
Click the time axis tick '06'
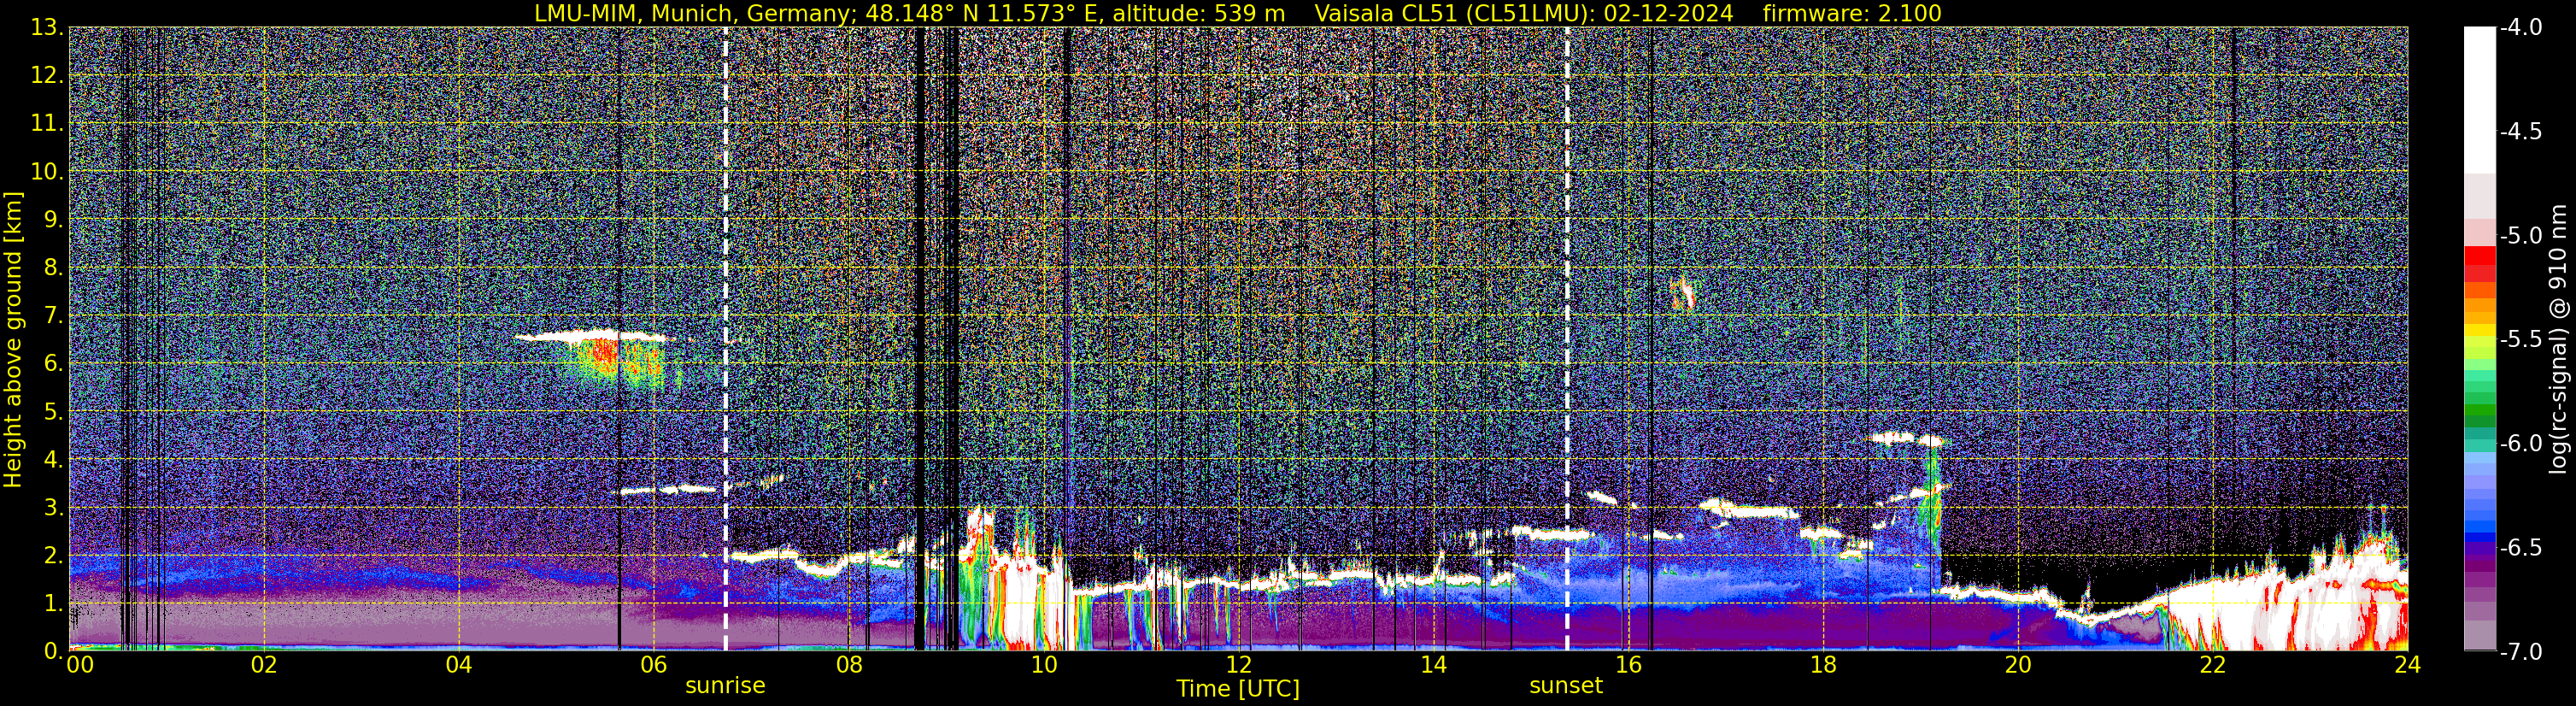click(x=653, y=665)
